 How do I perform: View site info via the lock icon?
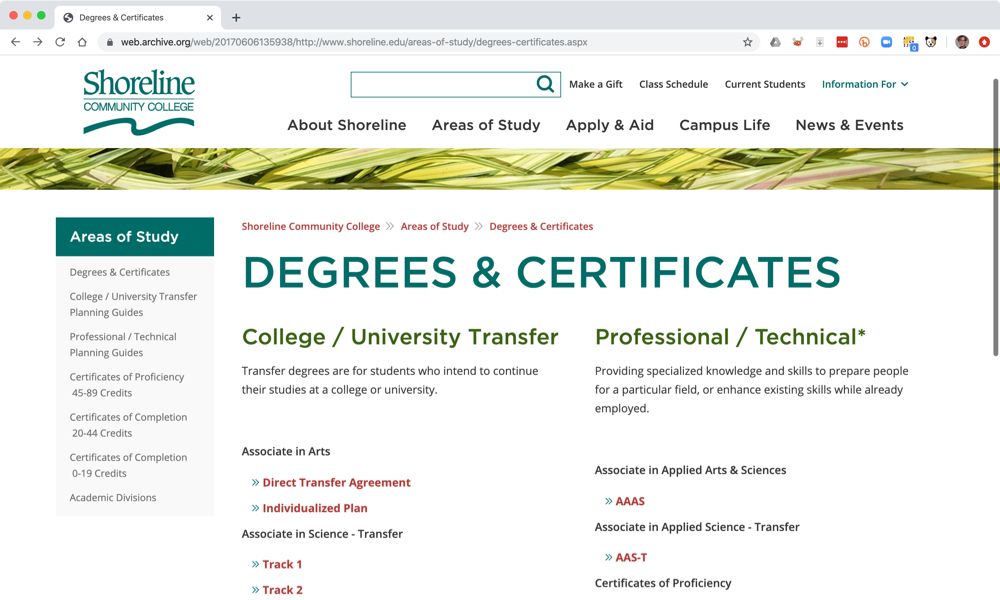coord(110,42)
